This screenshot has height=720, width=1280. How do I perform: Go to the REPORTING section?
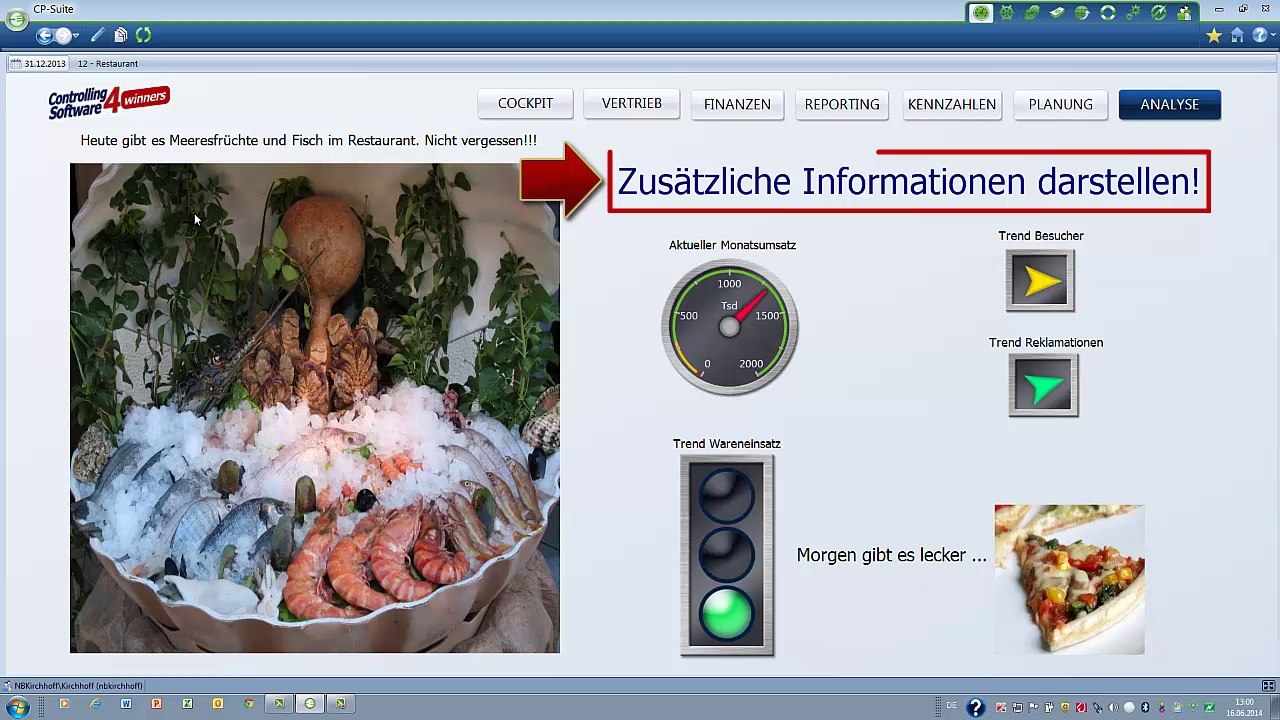pyautogui.click(x=842, y=104)
